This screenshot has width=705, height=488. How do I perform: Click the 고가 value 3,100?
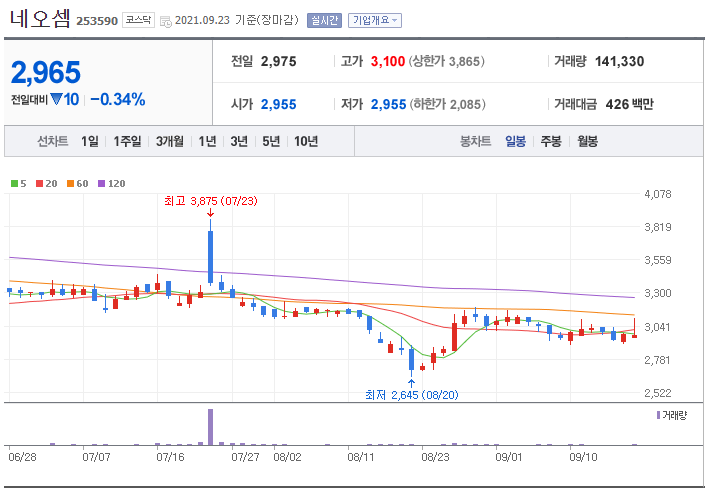[388, 62]
